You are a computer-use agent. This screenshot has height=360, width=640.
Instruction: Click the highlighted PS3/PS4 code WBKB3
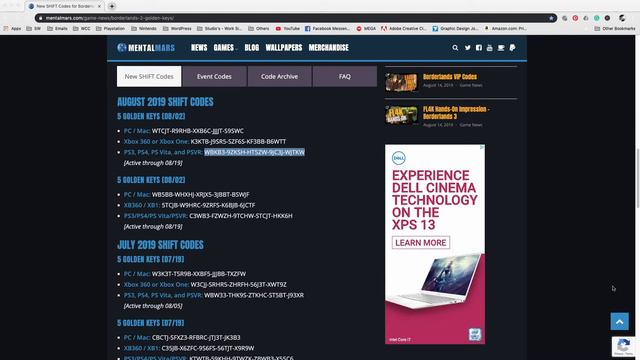click(x=254, y=152)
